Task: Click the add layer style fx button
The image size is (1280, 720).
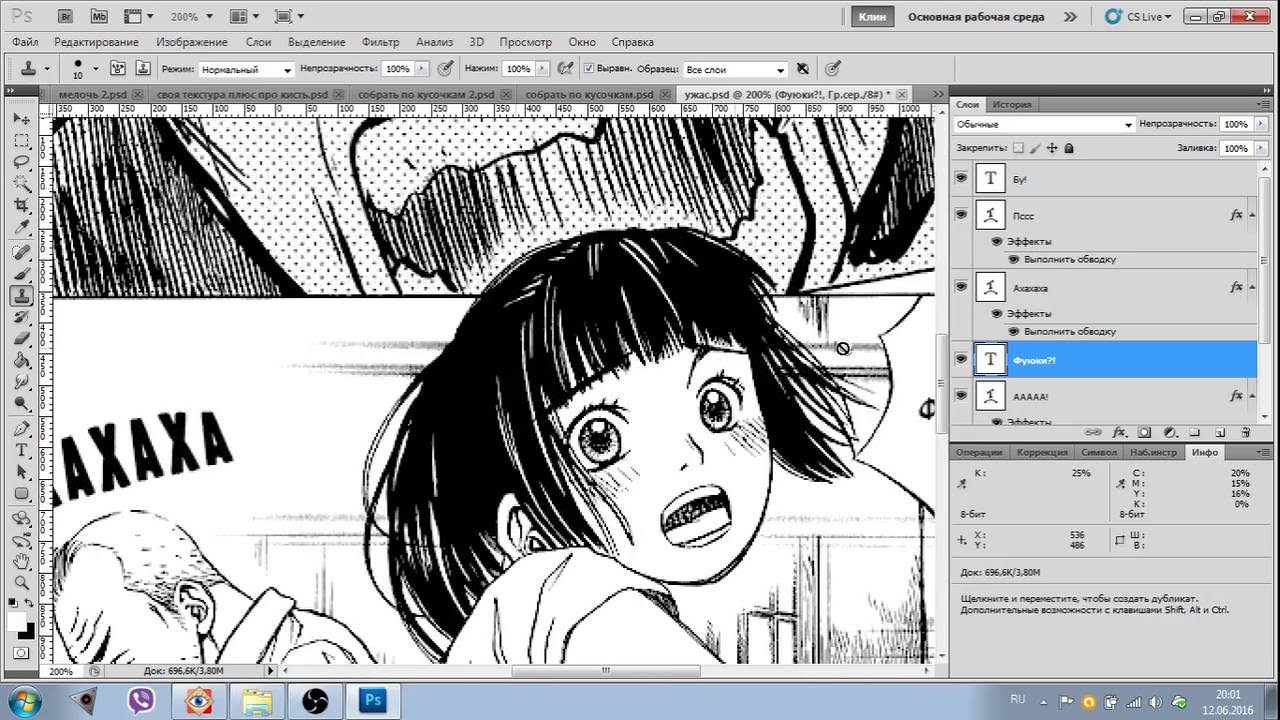Action: click(x=1119, y=433)
